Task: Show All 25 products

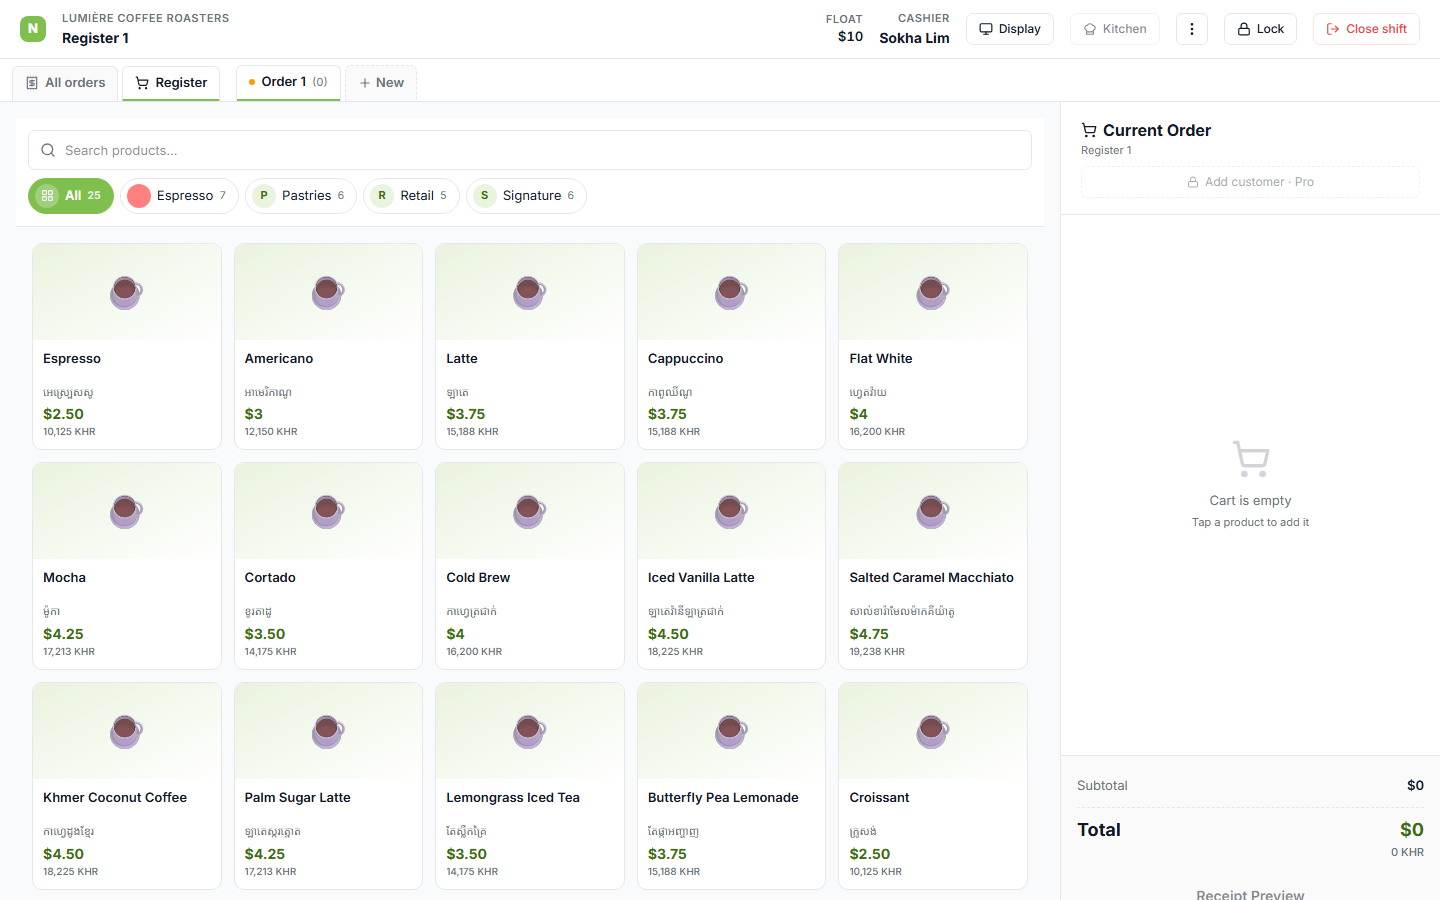Action: tap(71, 196)
